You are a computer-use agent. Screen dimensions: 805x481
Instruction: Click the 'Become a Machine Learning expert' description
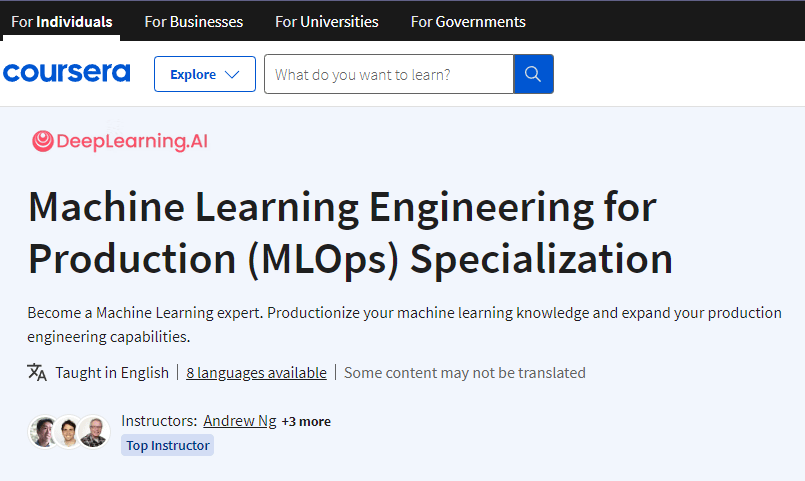point(405,324)
